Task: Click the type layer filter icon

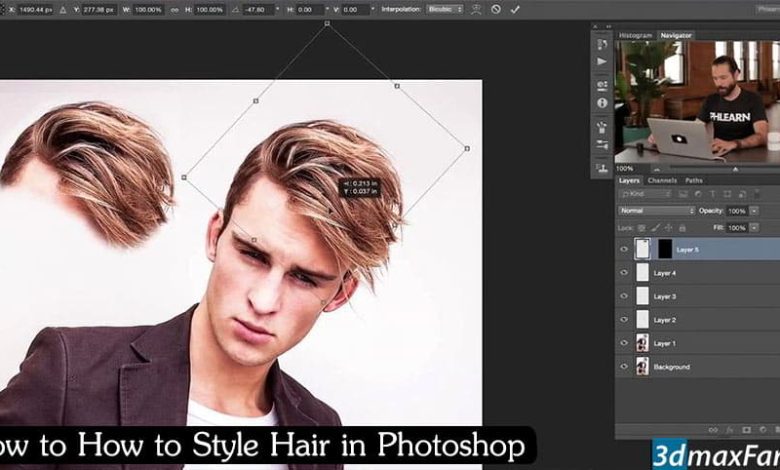Action: coord(712,194)
